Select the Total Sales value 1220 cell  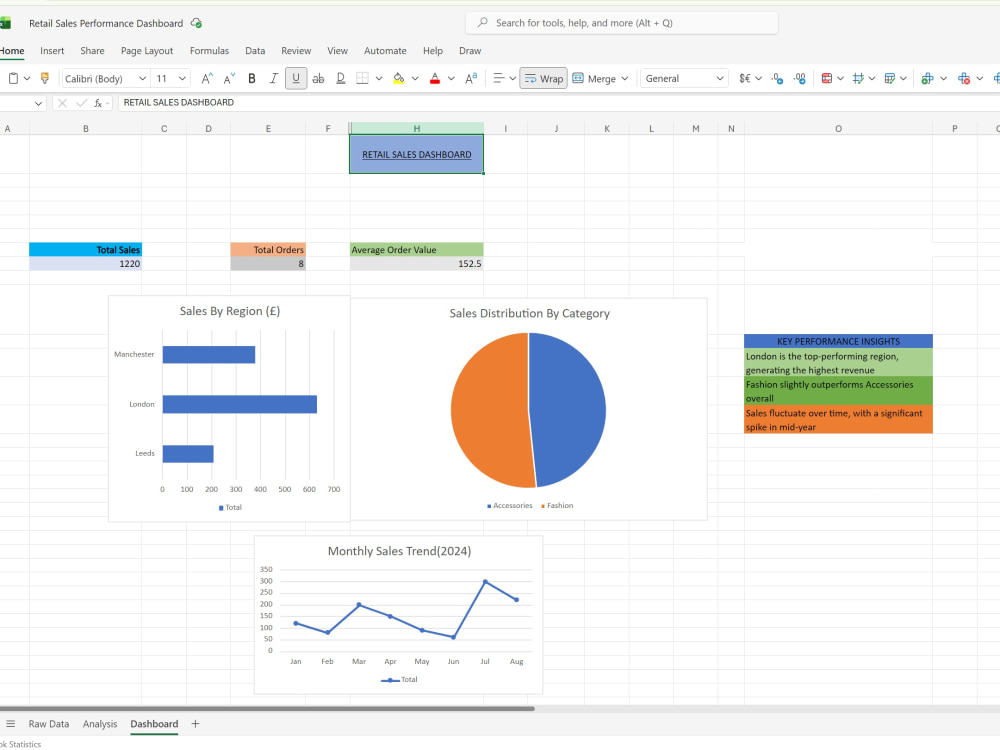85,263
